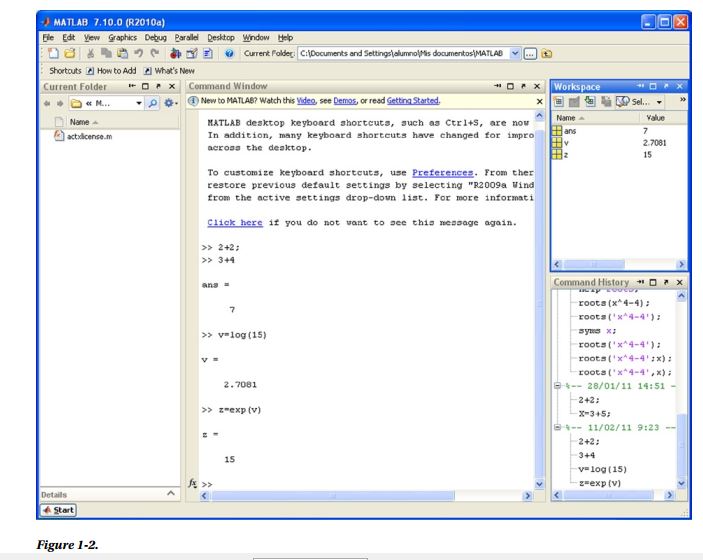The image size is (703, 560).
Task: Open the File menu
Action: [48, 38]
